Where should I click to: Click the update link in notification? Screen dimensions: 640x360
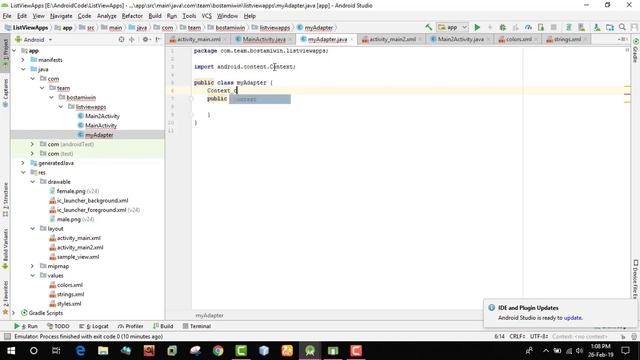[573, 318]
